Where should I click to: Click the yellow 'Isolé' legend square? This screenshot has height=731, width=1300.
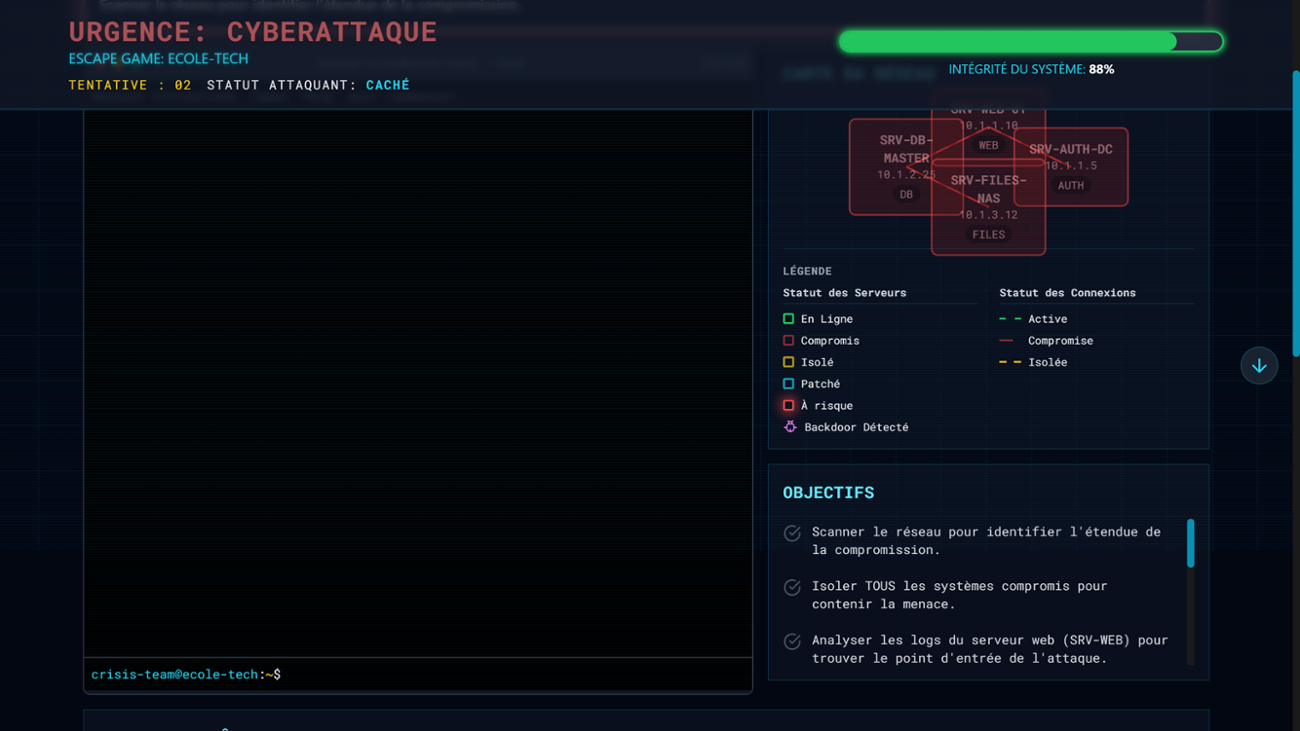pyautogui.click(x=788, y=362)
